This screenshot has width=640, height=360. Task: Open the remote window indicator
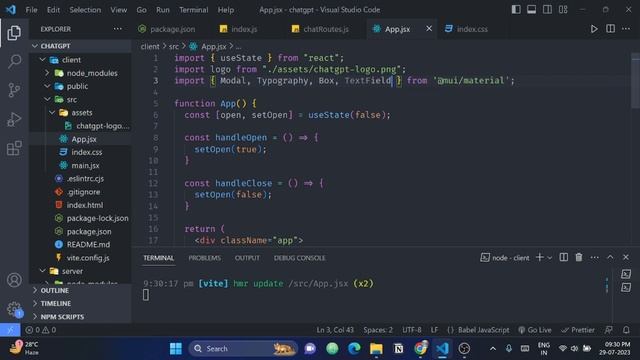tap(10, 330)
